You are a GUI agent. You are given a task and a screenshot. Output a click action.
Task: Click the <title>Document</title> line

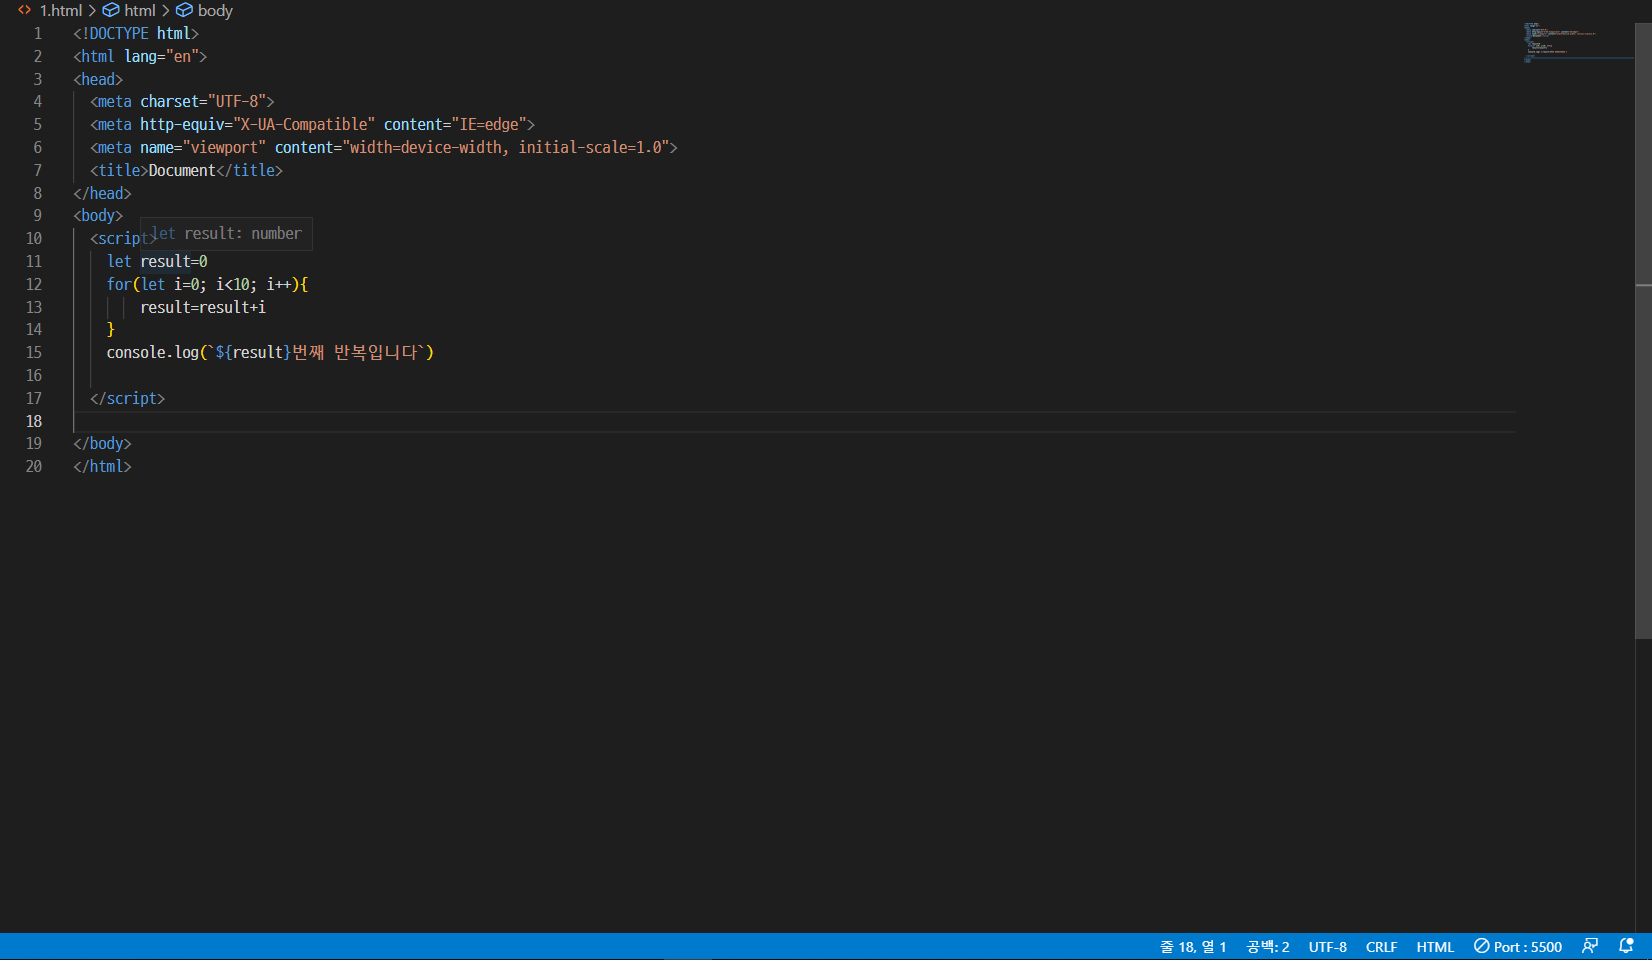point(186,170)
